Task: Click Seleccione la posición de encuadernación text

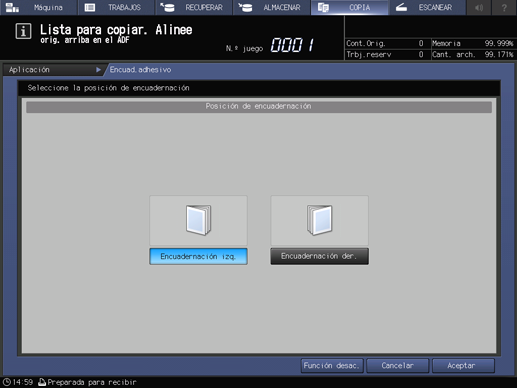Action: point(108,88)
